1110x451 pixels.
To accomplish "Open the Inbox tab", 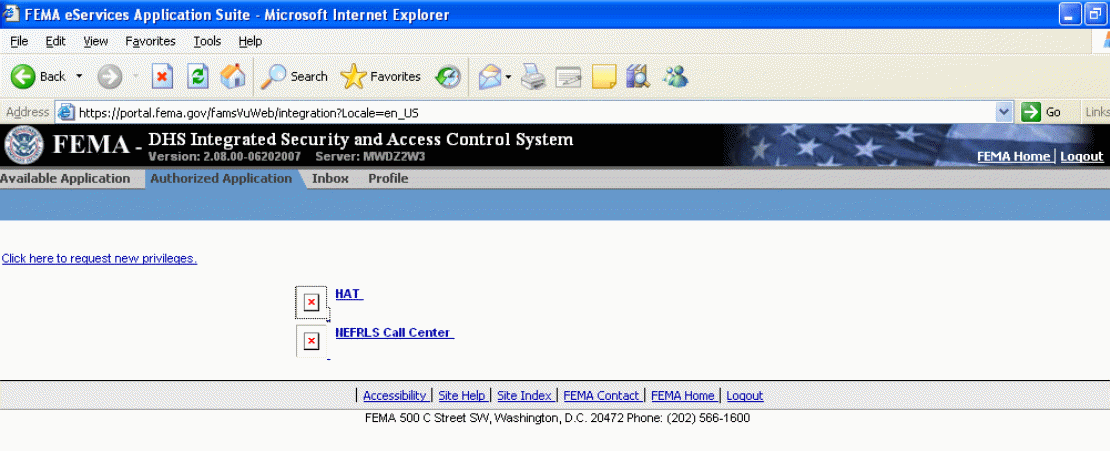I will [330, 178].
